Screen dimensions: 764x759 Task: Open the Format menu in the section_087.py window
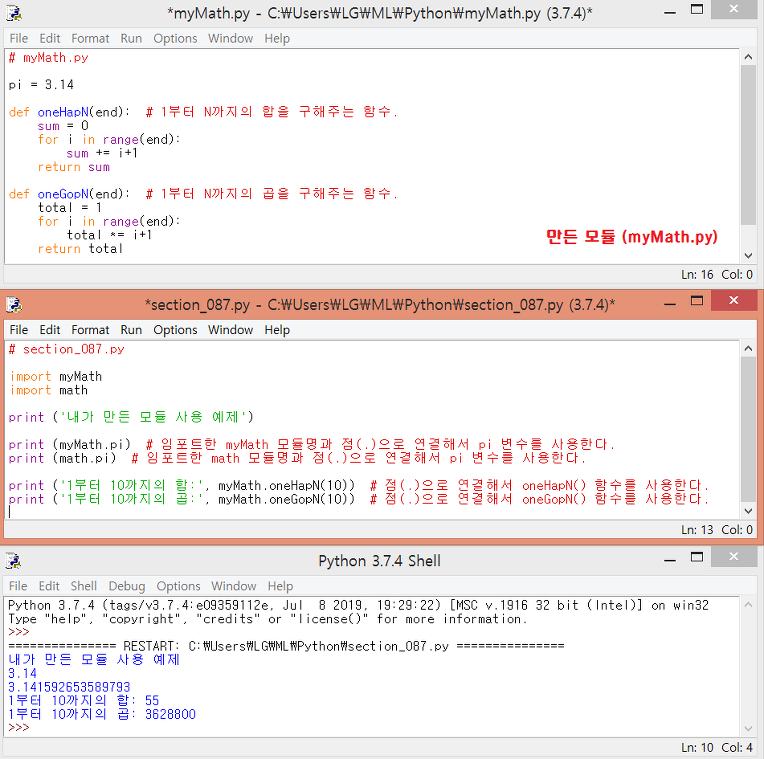(90, 330)
